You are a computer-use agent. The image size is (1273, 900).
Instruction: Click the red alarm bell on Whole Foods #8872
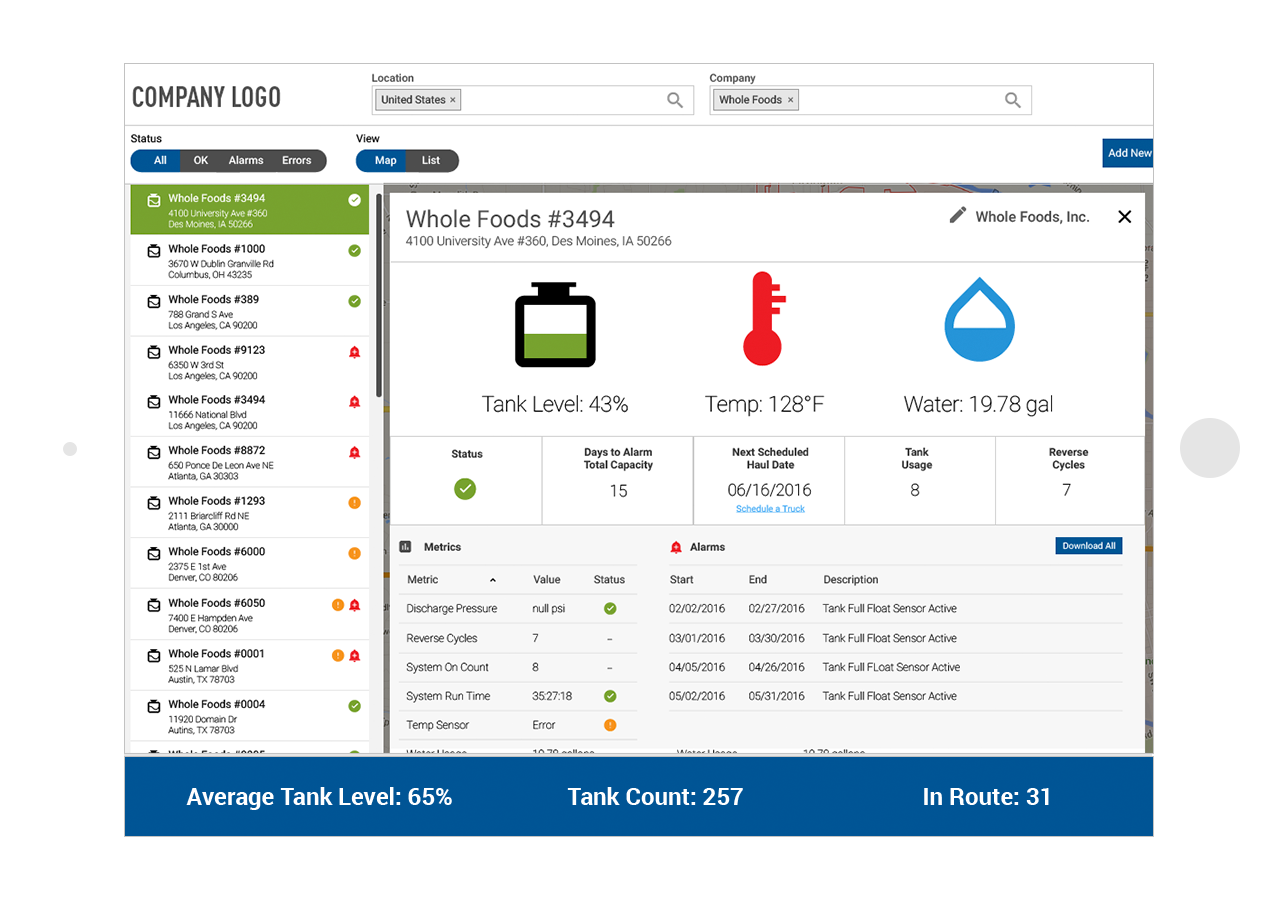pos(354,453)
